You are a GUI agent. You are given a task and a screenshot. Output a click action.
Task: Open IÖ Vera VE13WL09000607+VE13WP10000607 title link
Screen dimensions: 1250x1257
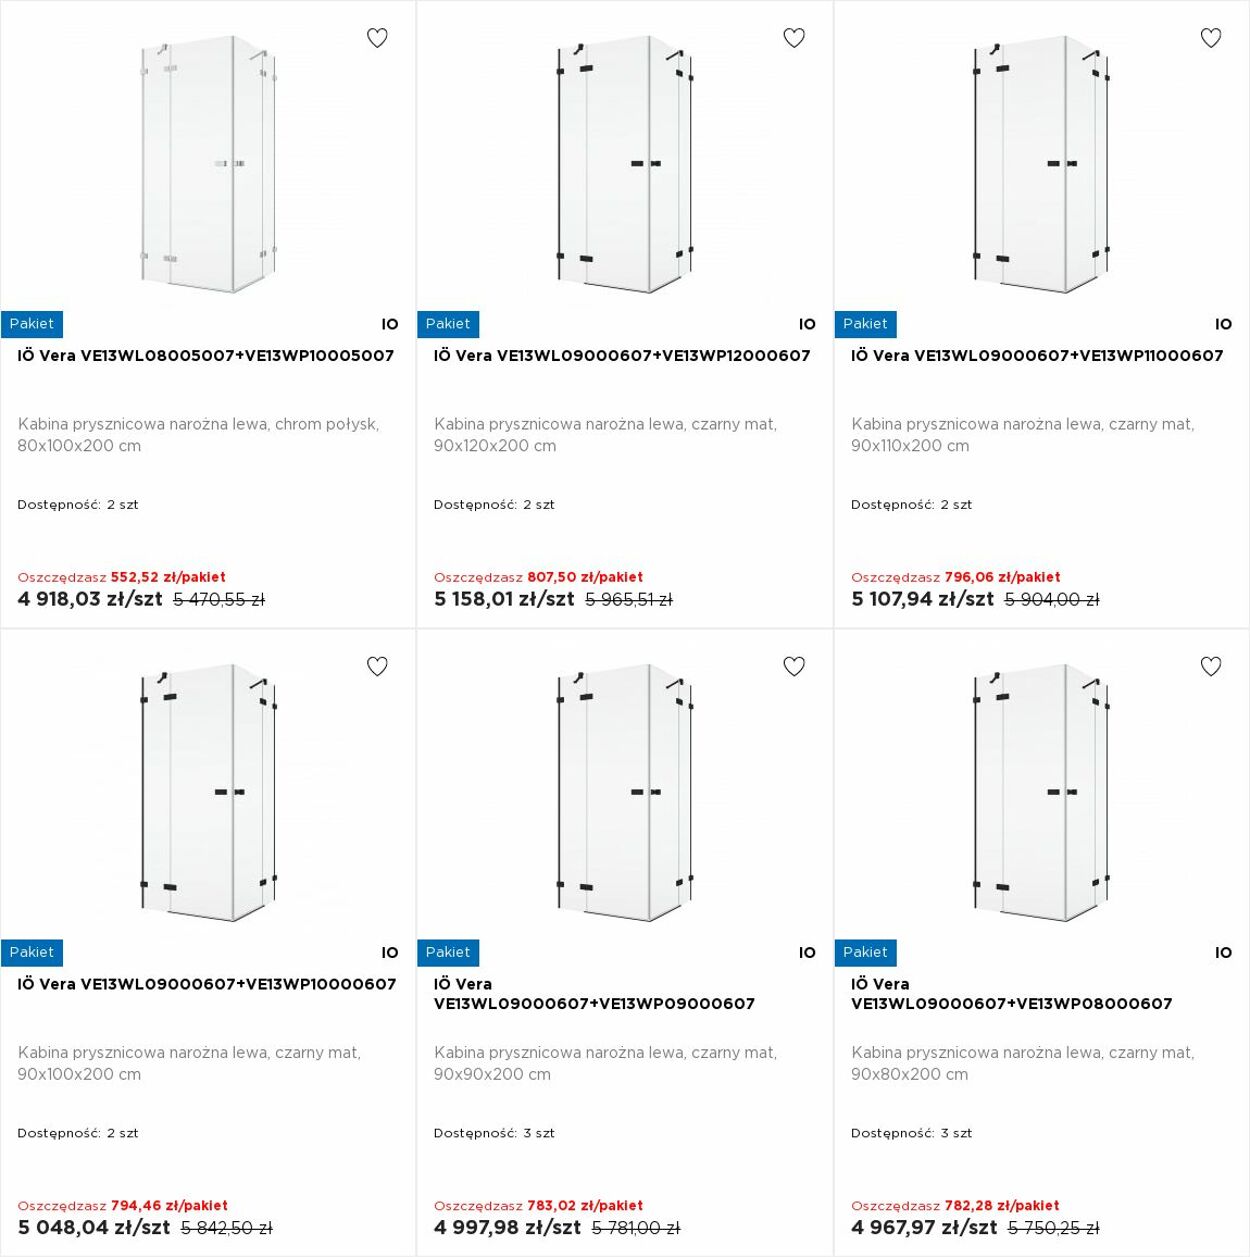(207, 984)
